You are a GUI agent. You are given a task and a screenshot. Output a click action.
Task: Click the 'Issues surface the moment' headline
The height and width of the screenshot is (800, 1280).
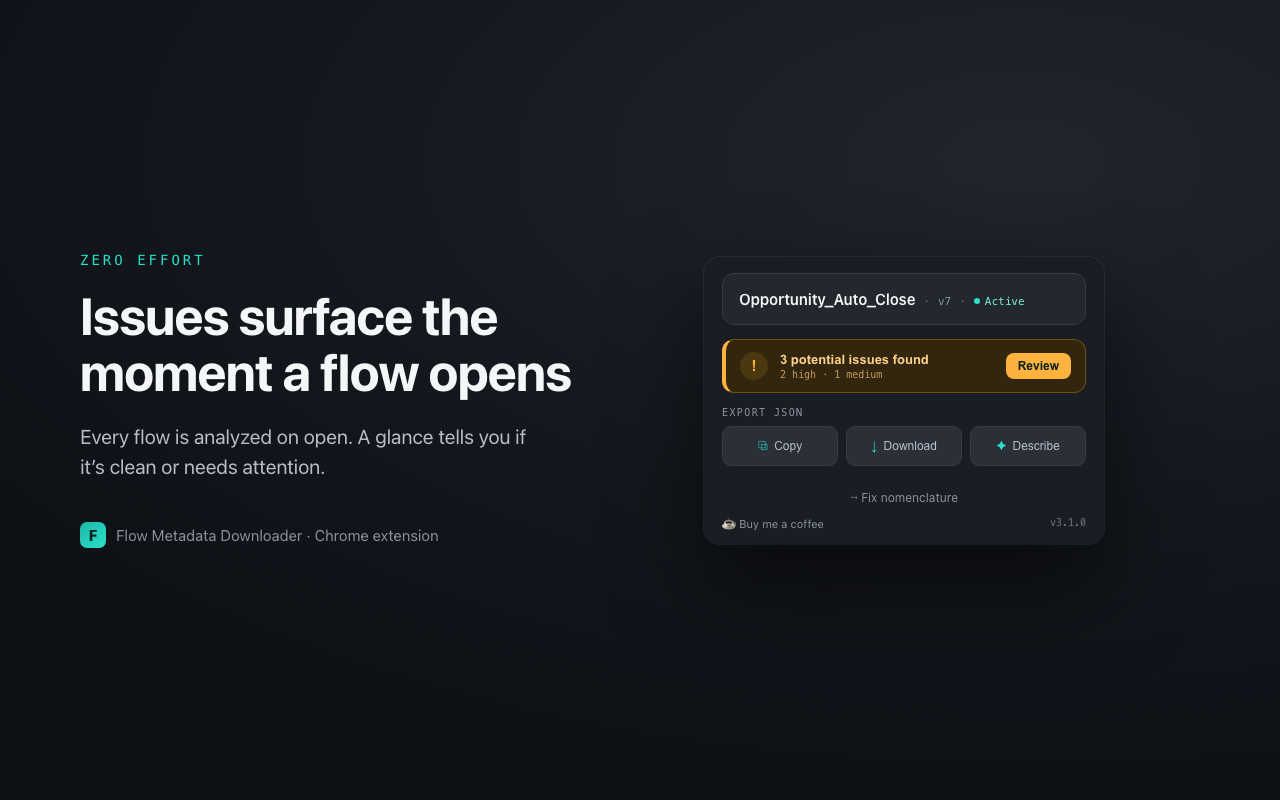tap(325, 346)
